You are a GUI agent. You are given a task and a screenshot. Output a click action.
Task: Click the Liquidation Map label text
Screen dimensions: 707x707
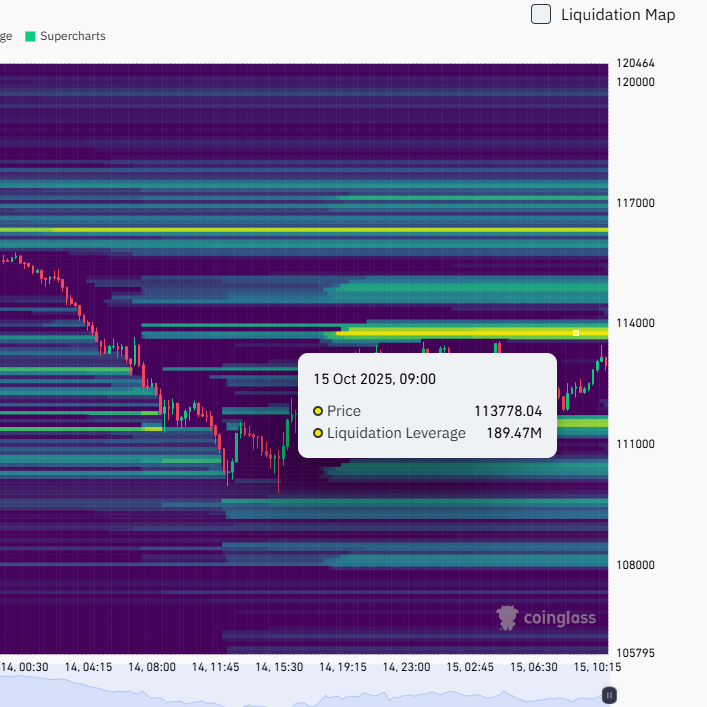tap(618, 15)
